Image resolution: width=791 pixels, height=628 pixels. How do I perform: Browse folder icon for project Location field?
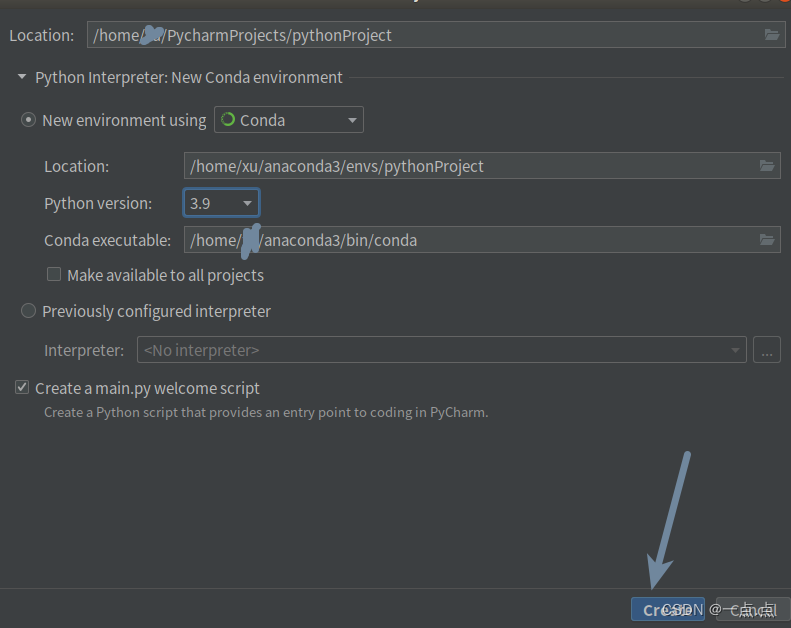tap(772, 35)
